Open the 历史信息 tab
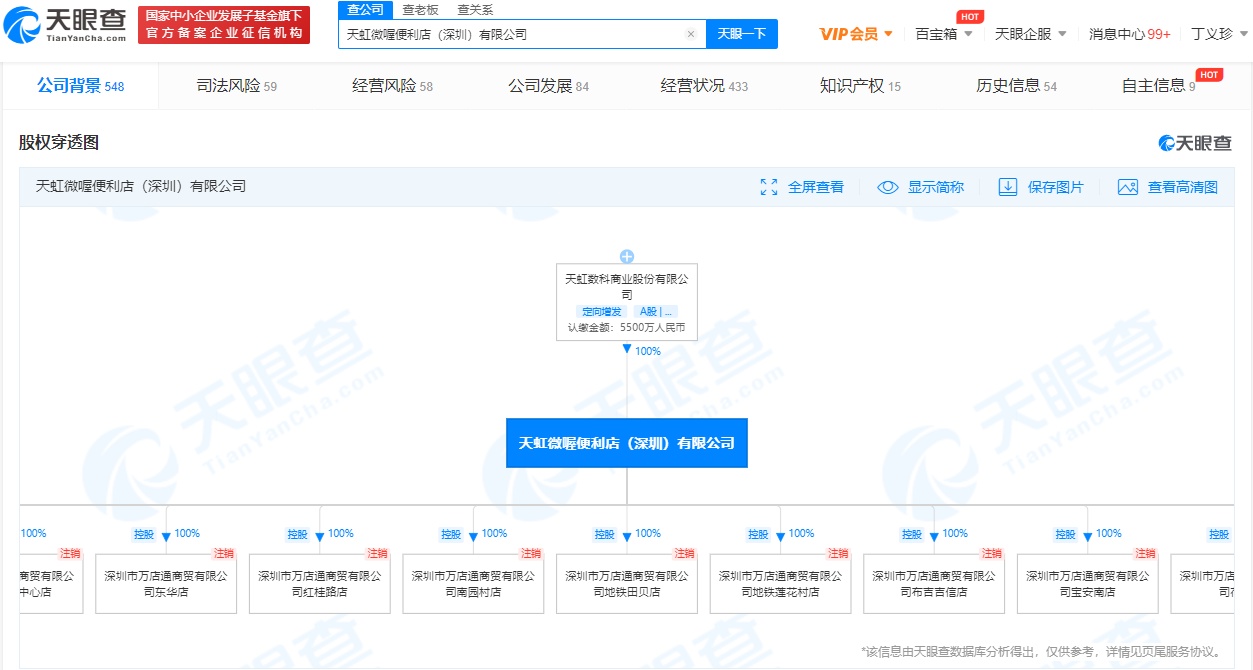Viewport: 1253px width, 670px height. [1017, 86]
